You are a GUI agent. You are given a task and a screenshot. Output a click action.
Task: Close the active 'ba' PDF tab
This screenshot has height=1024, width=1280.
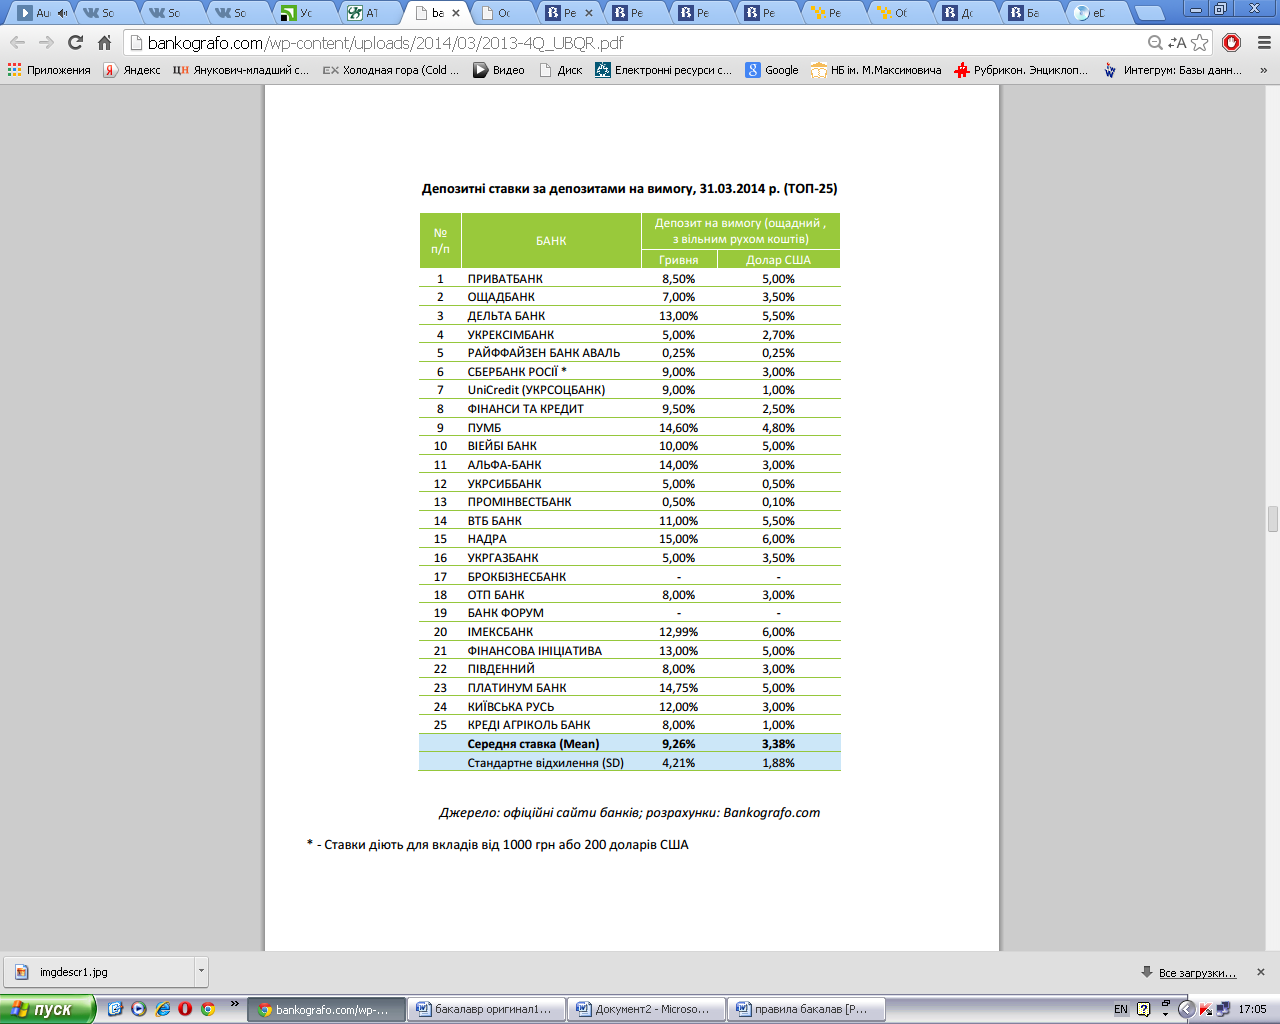[457, 13]
